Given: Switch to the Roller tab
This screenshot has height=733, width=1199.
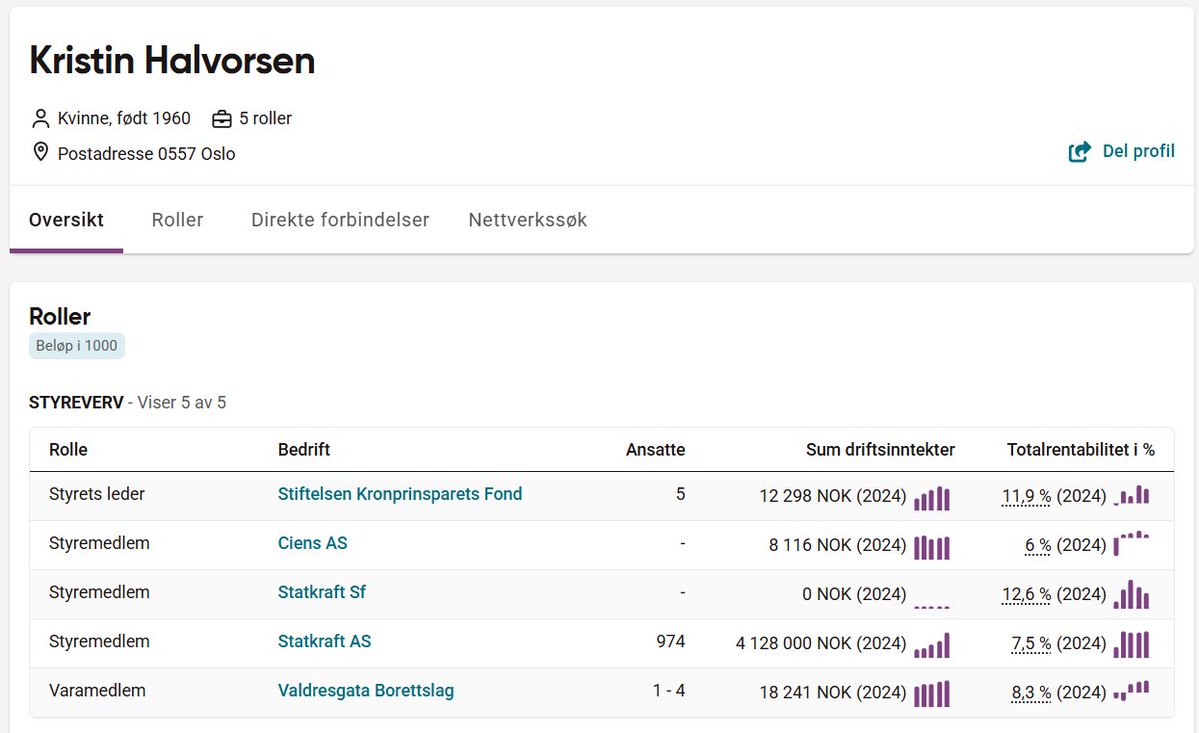Looking at the screenshot, I should pyautogui.click(x=177, y=220).
